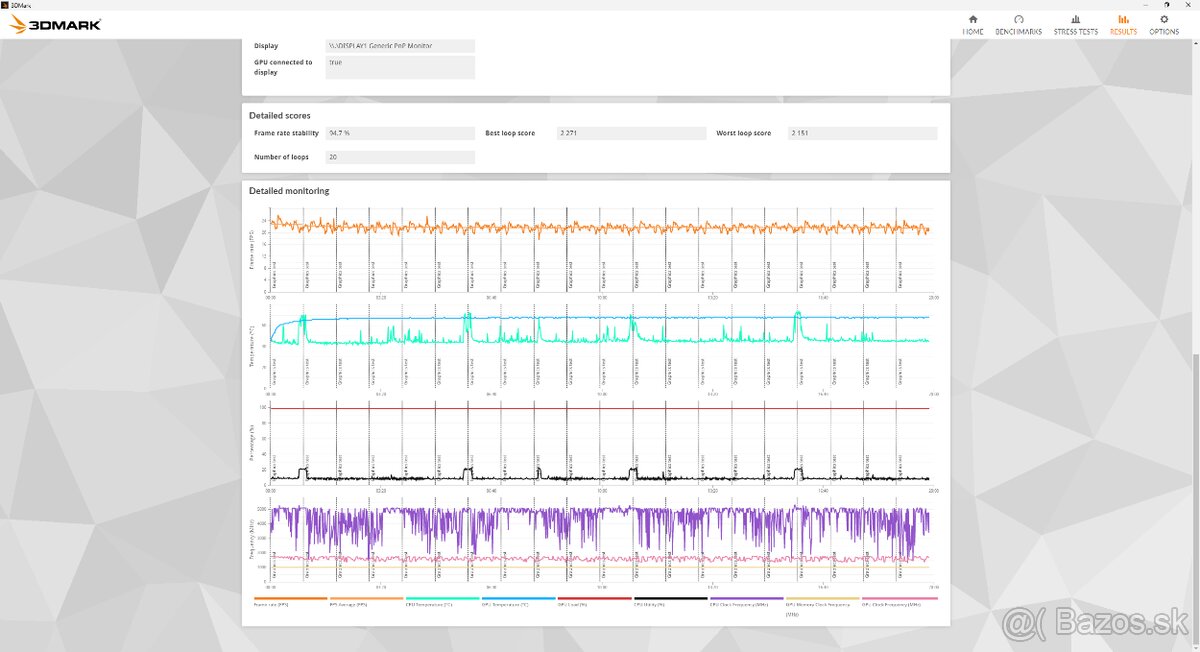1200x652 pixels.
Task: Click the orange frame rate chart
Action: click(601, 250)
